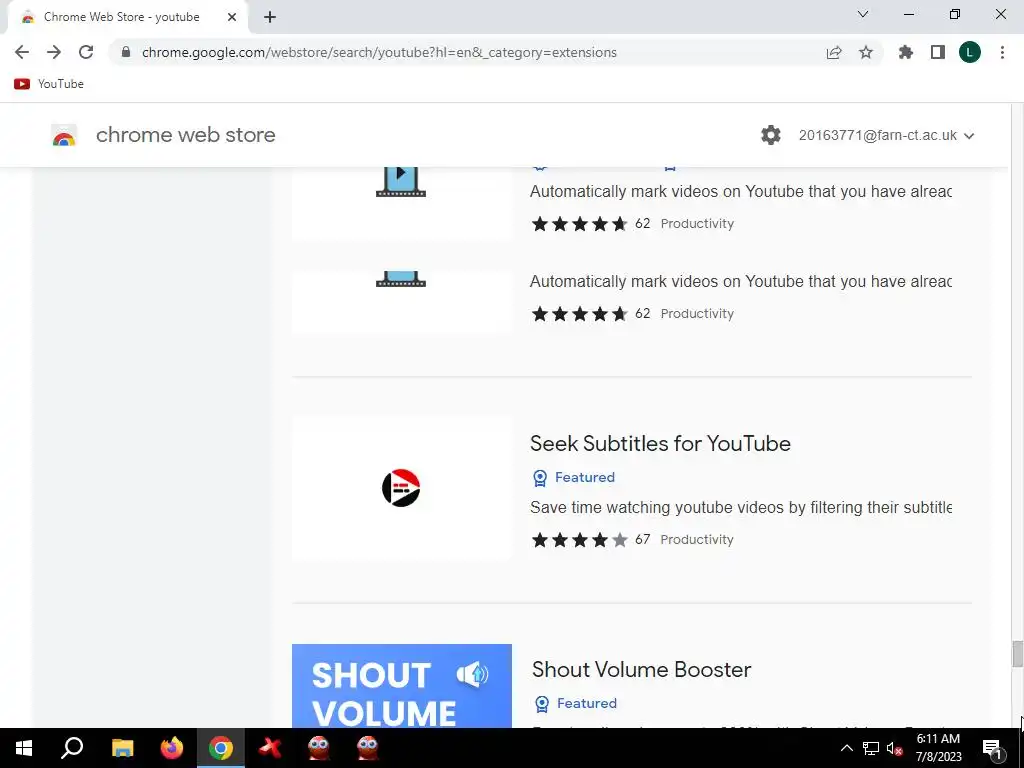
Task: Click Seek Subtitles extension logo thumbnail
Action: tap(401, 488)
